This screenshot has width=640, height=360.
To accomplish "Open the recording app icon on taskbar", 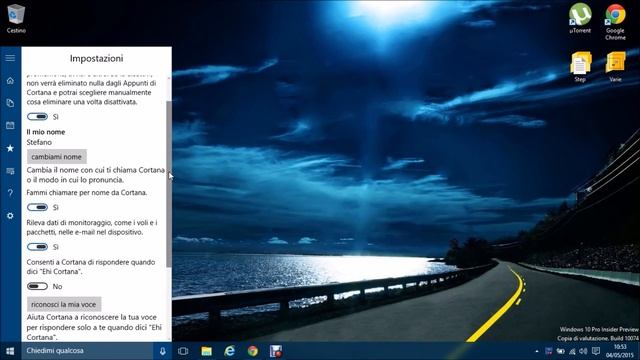I will [276, 351].
